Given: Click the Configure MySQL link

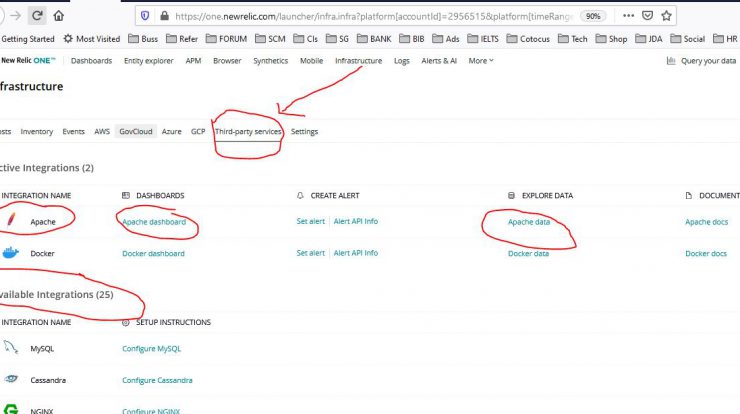Looking at the screenshot, I should pos(151,348).
